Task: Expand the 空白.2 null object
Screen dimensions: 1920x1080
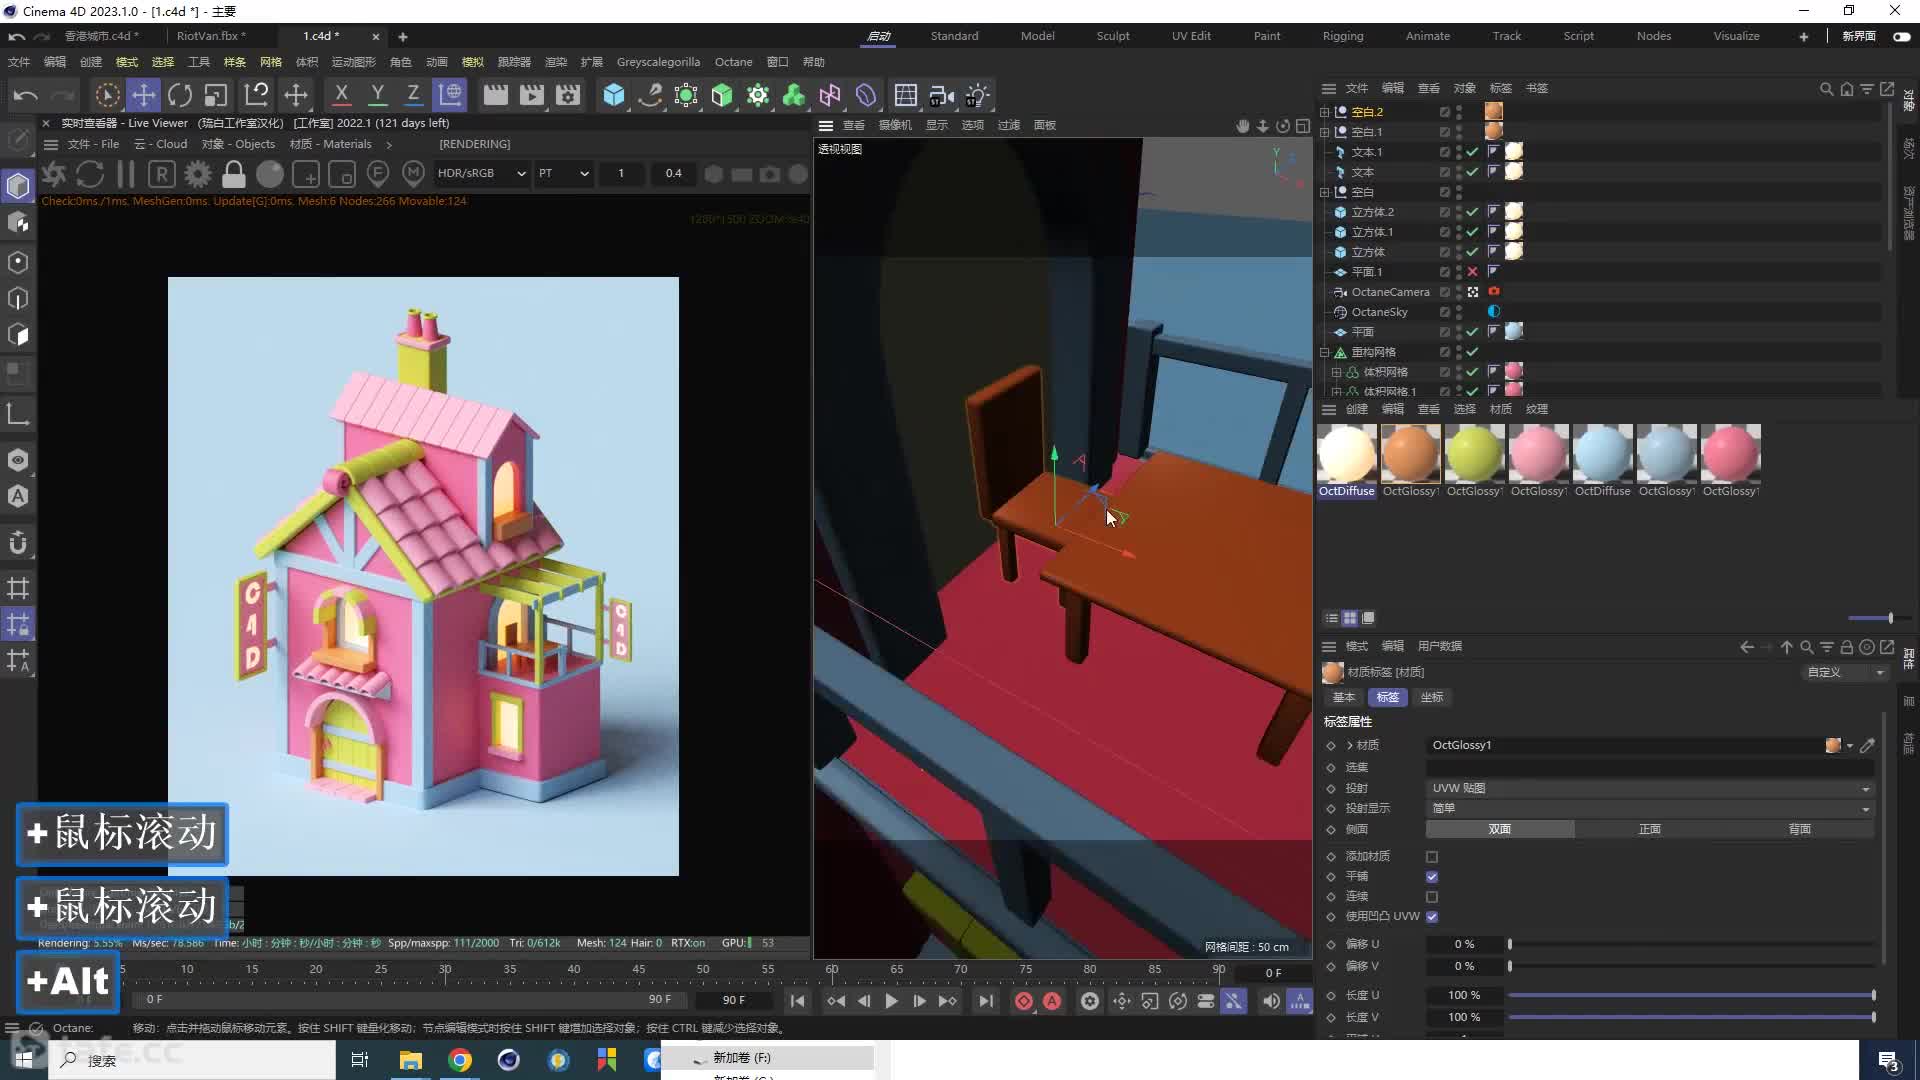Action: coord(1325,112)
